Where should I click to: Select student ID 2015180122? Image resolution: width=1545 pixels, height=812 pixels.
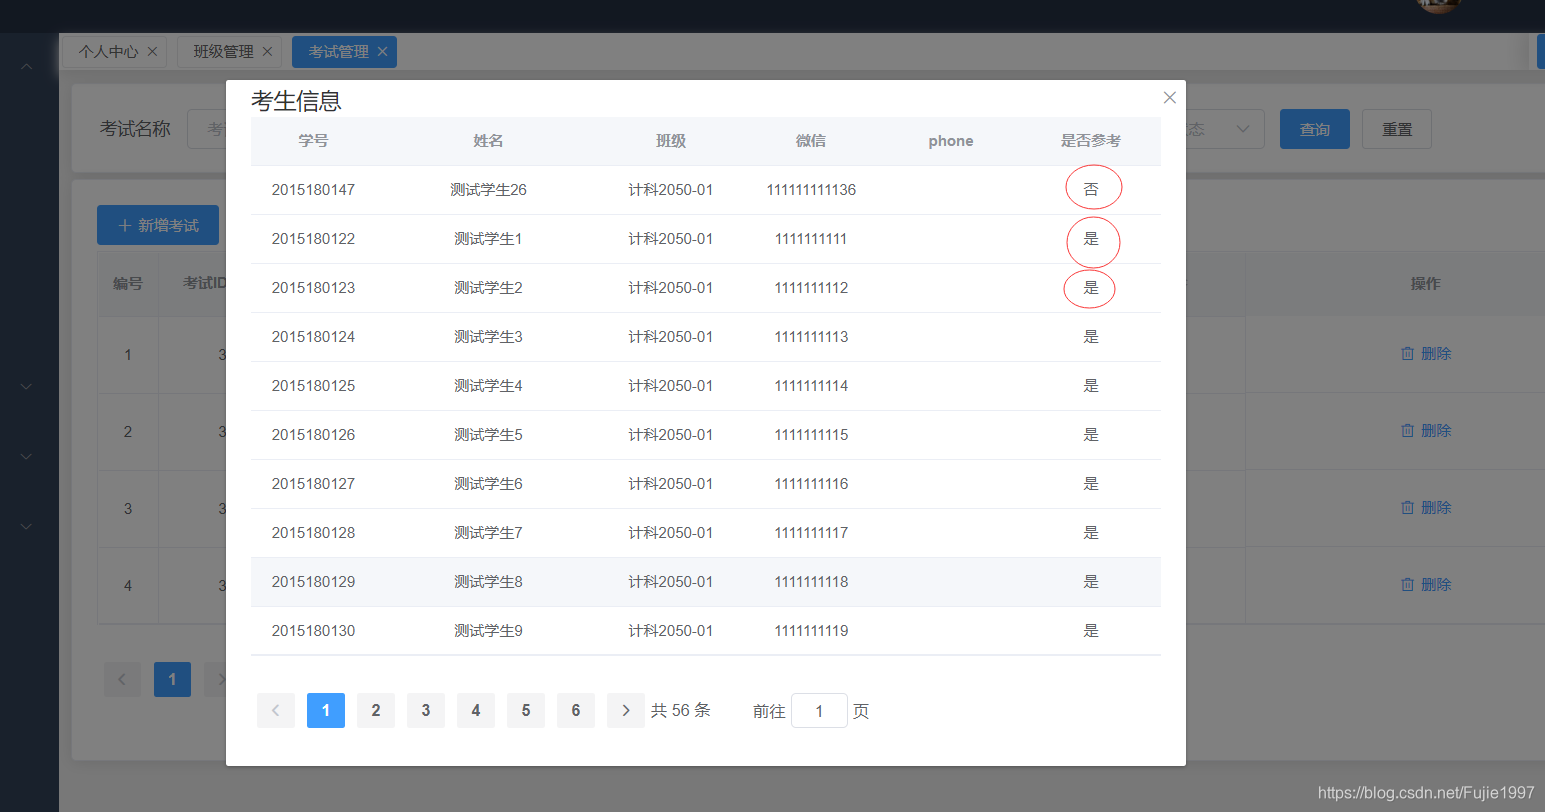coord(313,239)
